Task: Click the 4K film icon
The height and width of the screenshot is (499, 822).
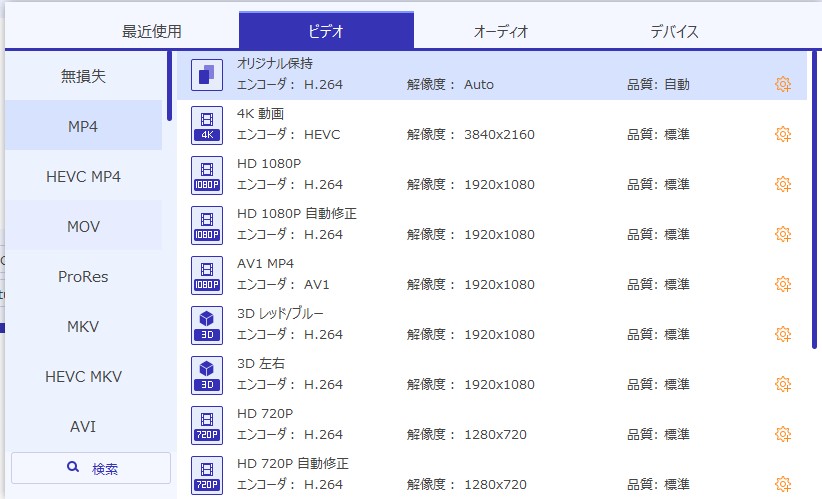Action: point(207,125)
